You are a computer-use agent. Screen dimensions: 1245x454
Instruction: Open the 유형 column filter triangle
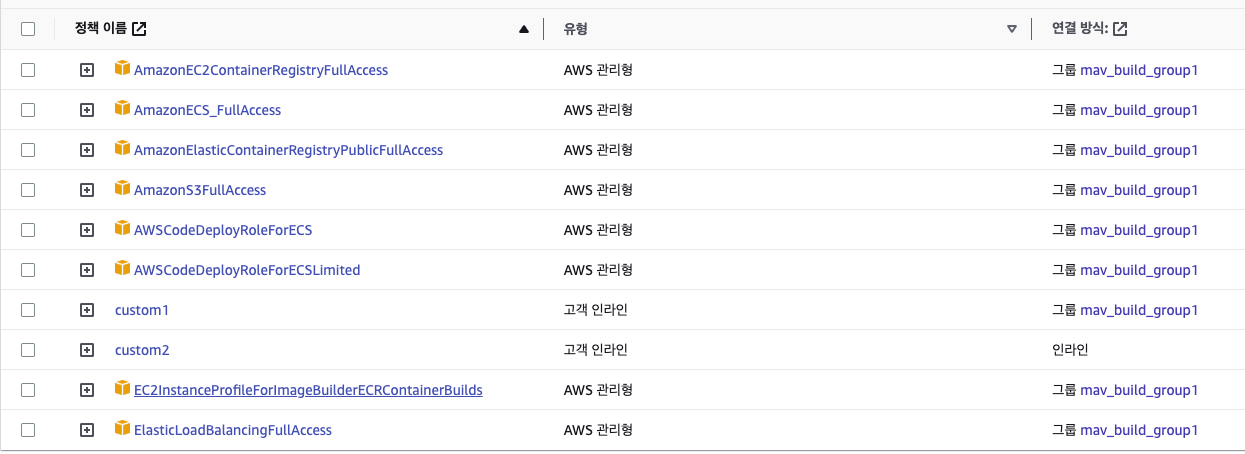(1012, 30)
